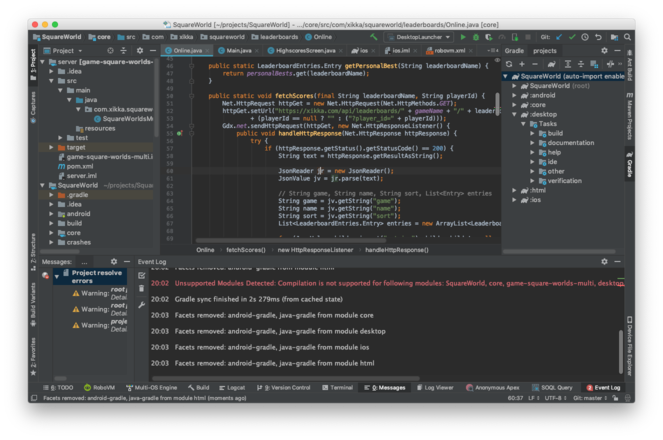Open the 9: Version Control tab

[x=284, y=388]
